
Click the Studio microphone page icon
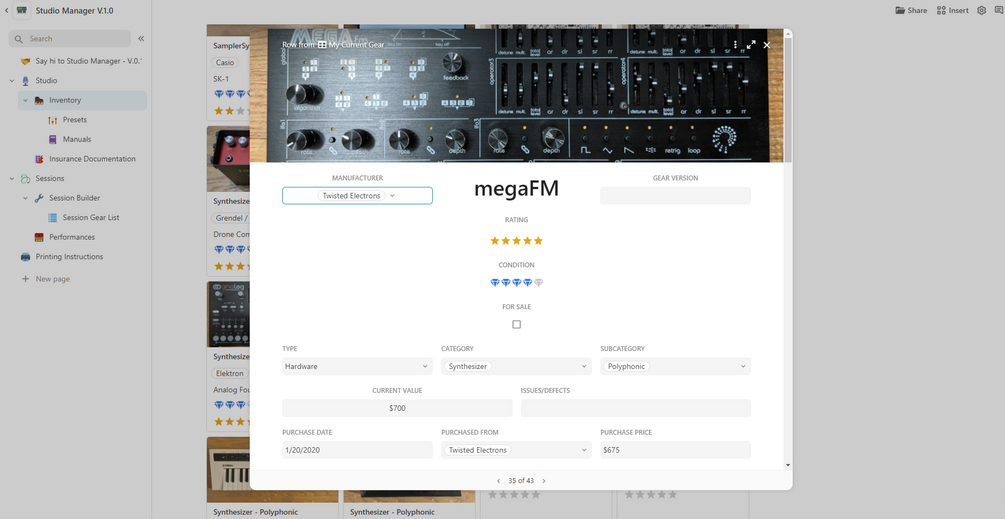pyautogui.click(x=26, y=81)
